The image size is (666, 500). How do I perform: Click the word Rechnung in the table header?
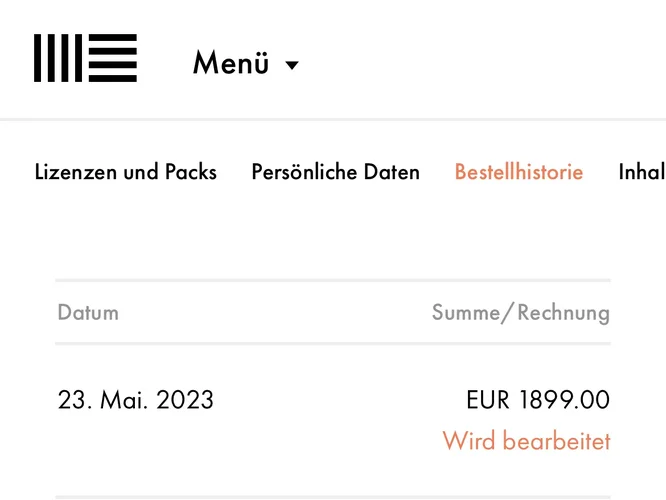(564, 312)
